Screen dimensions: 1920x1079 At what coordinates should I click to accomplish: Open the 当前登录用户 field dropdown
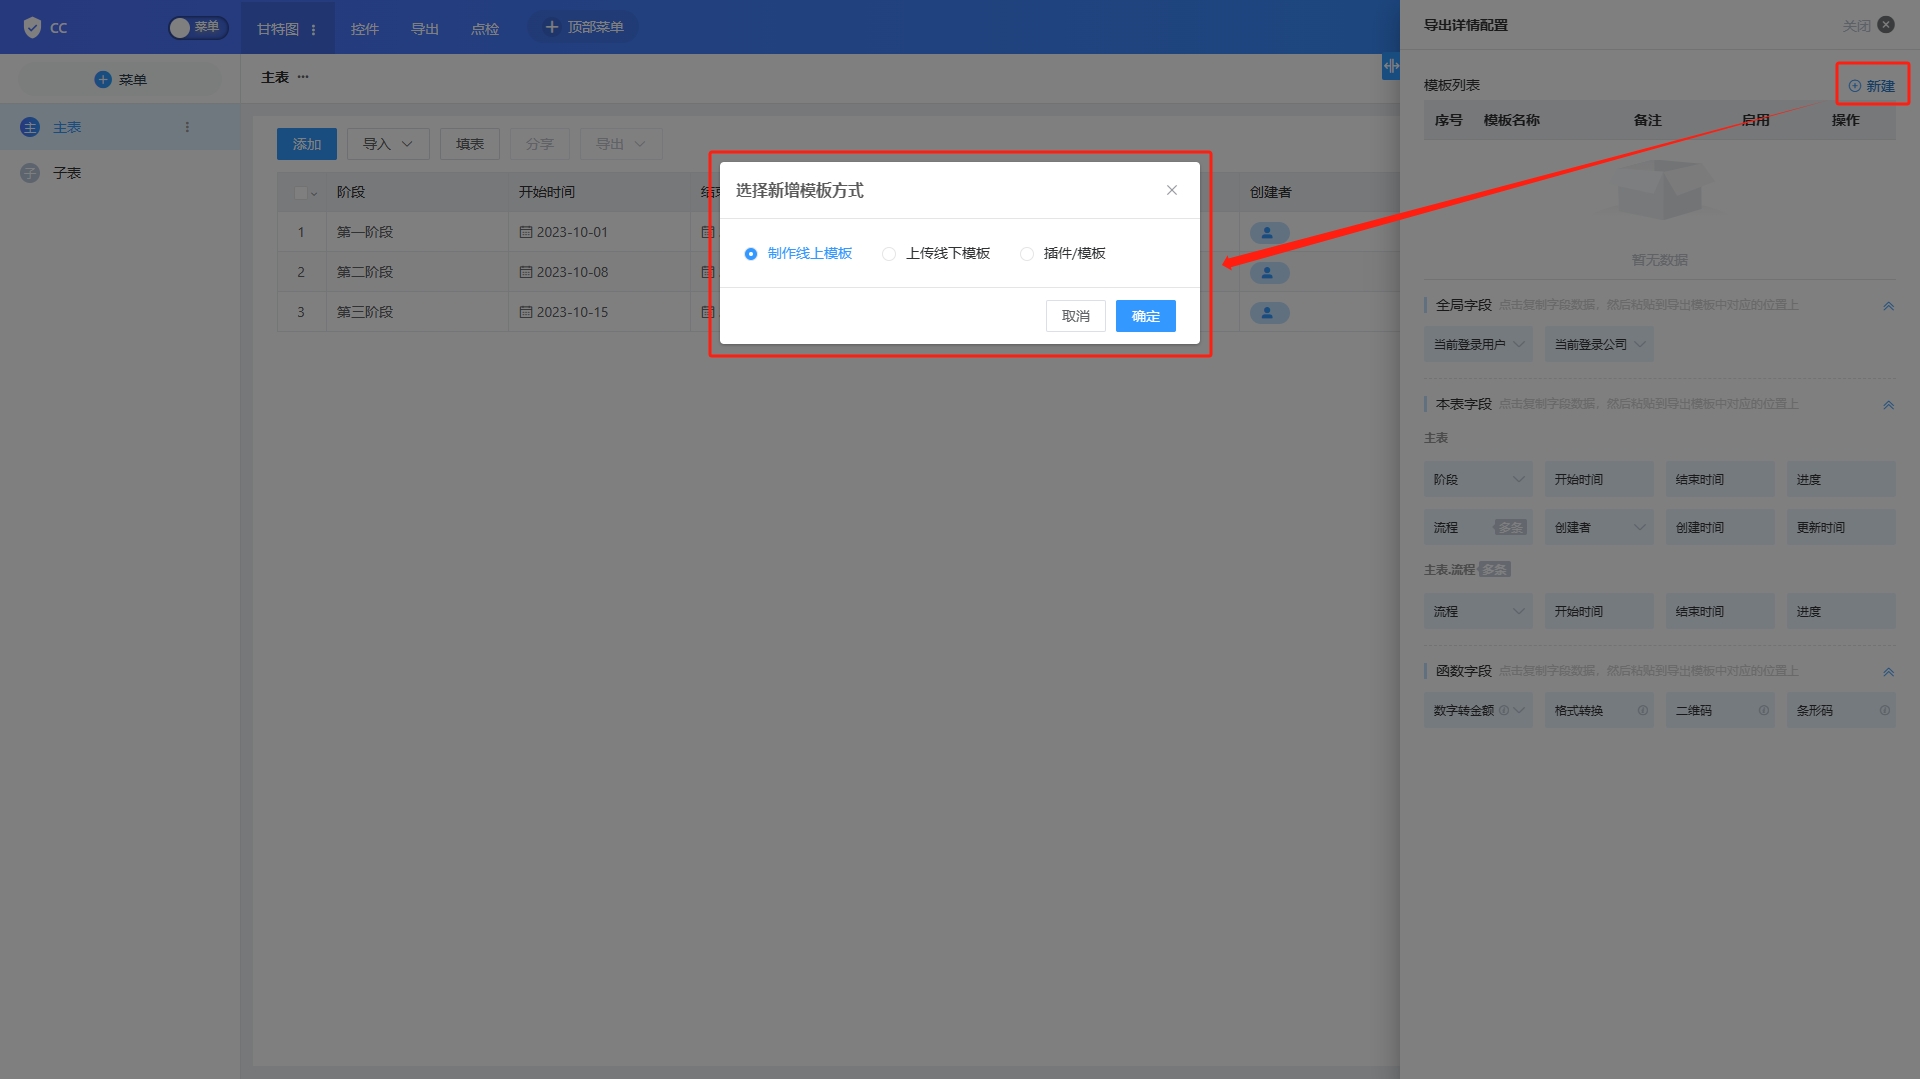1478,344
